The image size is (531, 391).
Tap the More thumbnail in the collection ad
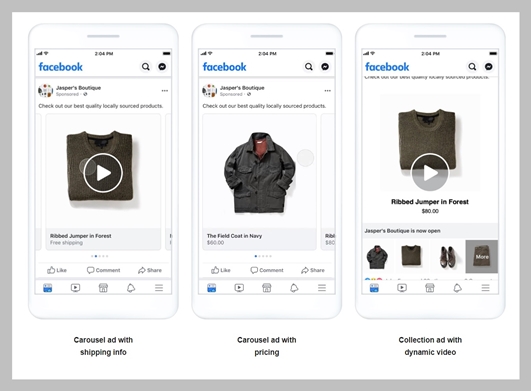click(x=482, y=257)
